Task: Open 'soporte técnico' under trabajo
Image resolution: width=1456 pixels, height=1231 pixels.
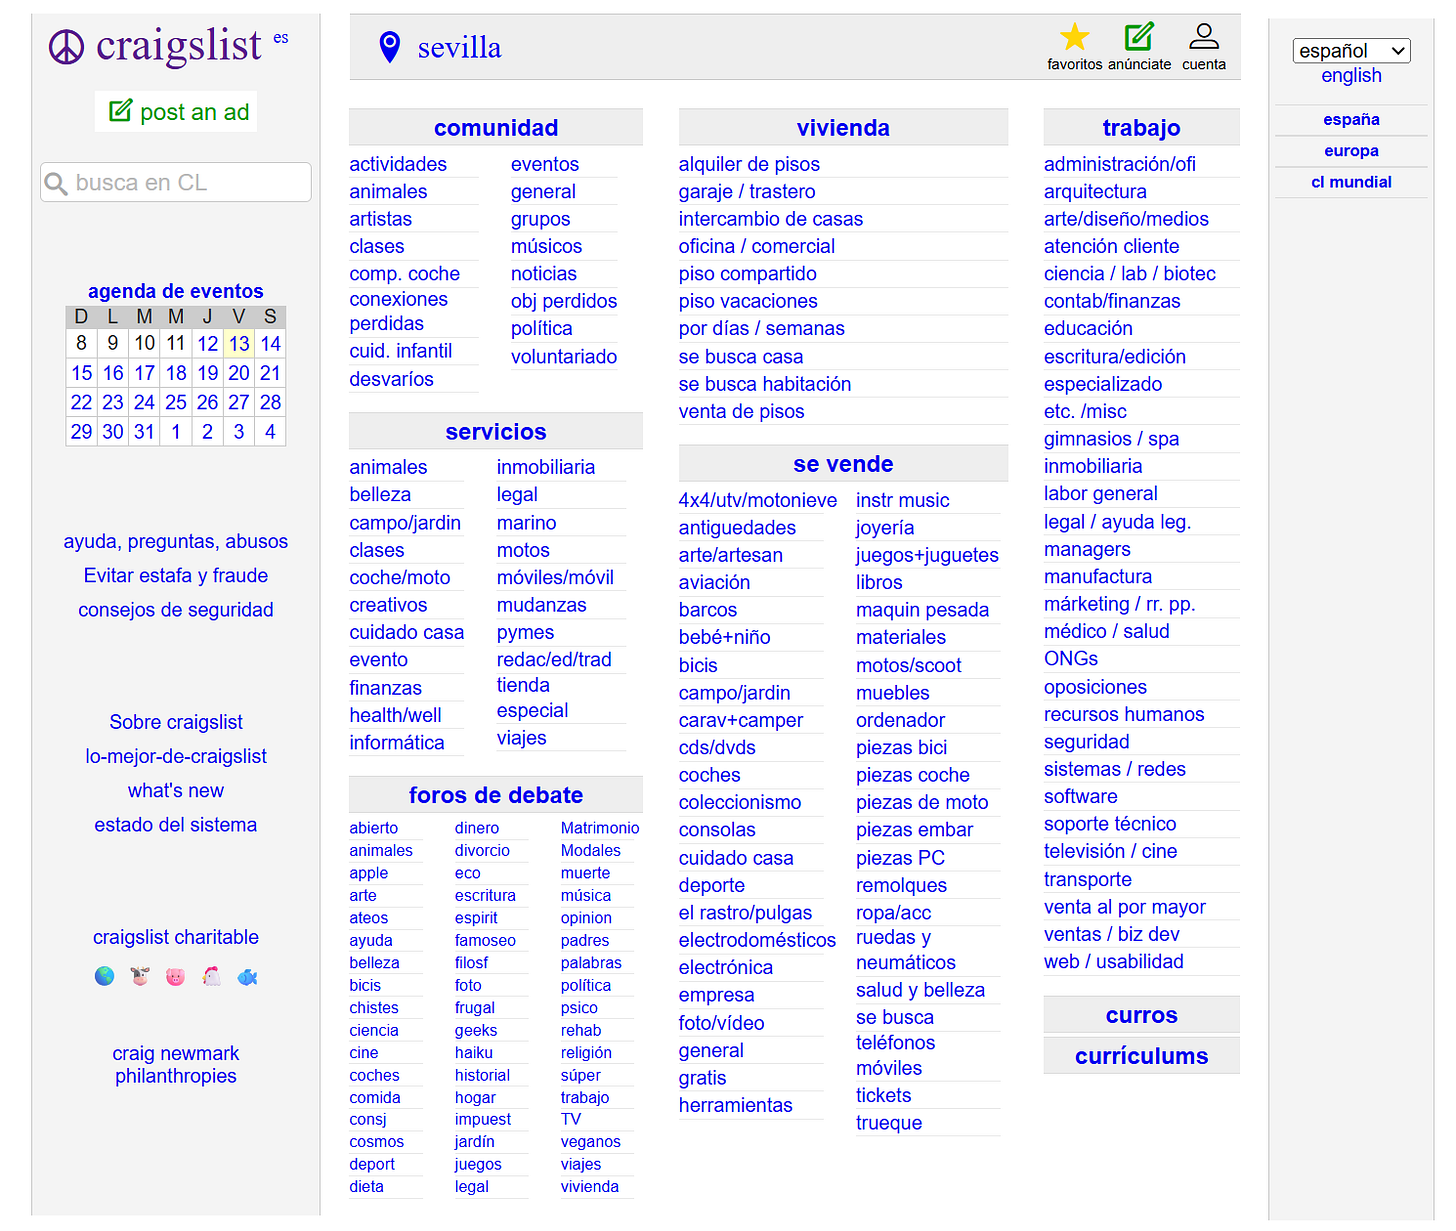Action: point(1110,823)
